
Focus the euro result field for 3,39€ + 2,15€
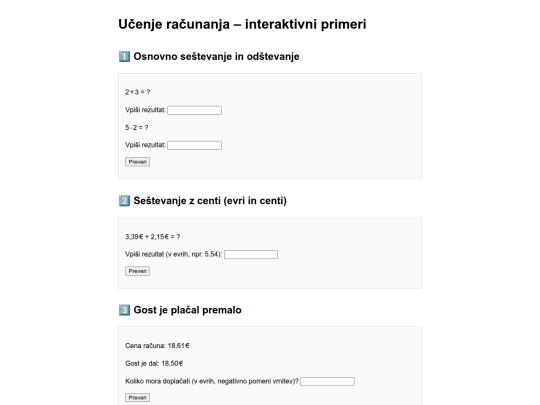coord(251,255)
